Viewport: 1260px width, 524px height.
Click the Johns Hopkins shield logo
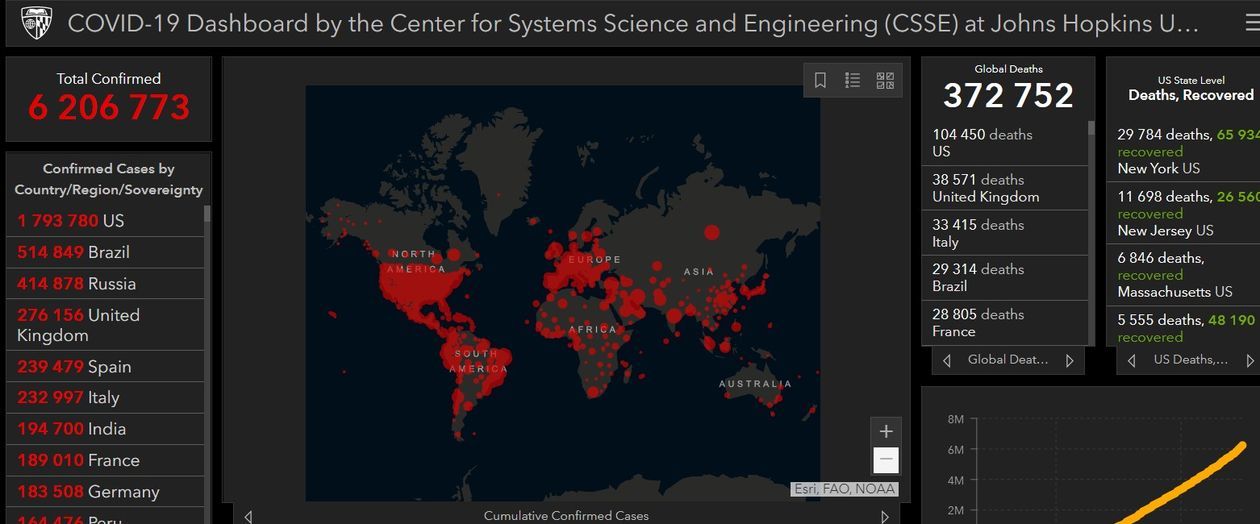[x=37, y=23]
